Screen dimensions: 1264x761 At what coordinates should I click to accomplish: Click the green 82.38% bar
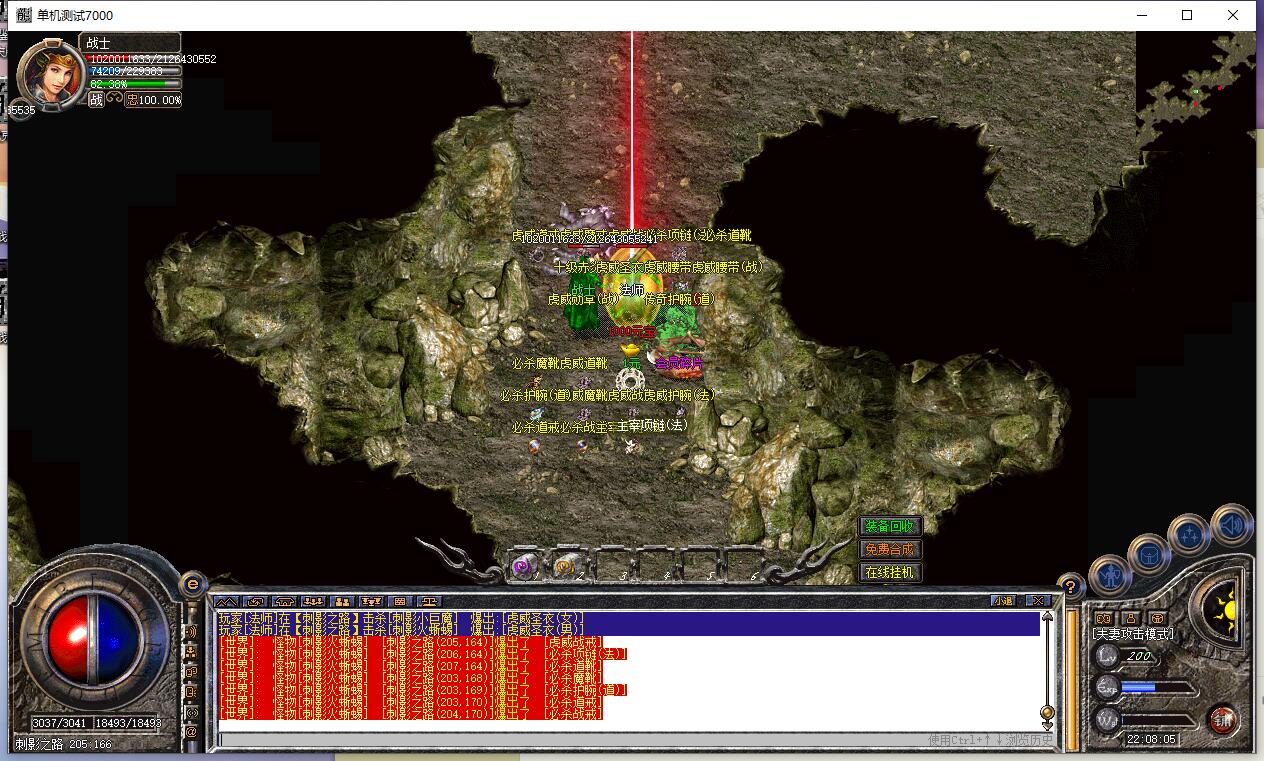(134, 84)
